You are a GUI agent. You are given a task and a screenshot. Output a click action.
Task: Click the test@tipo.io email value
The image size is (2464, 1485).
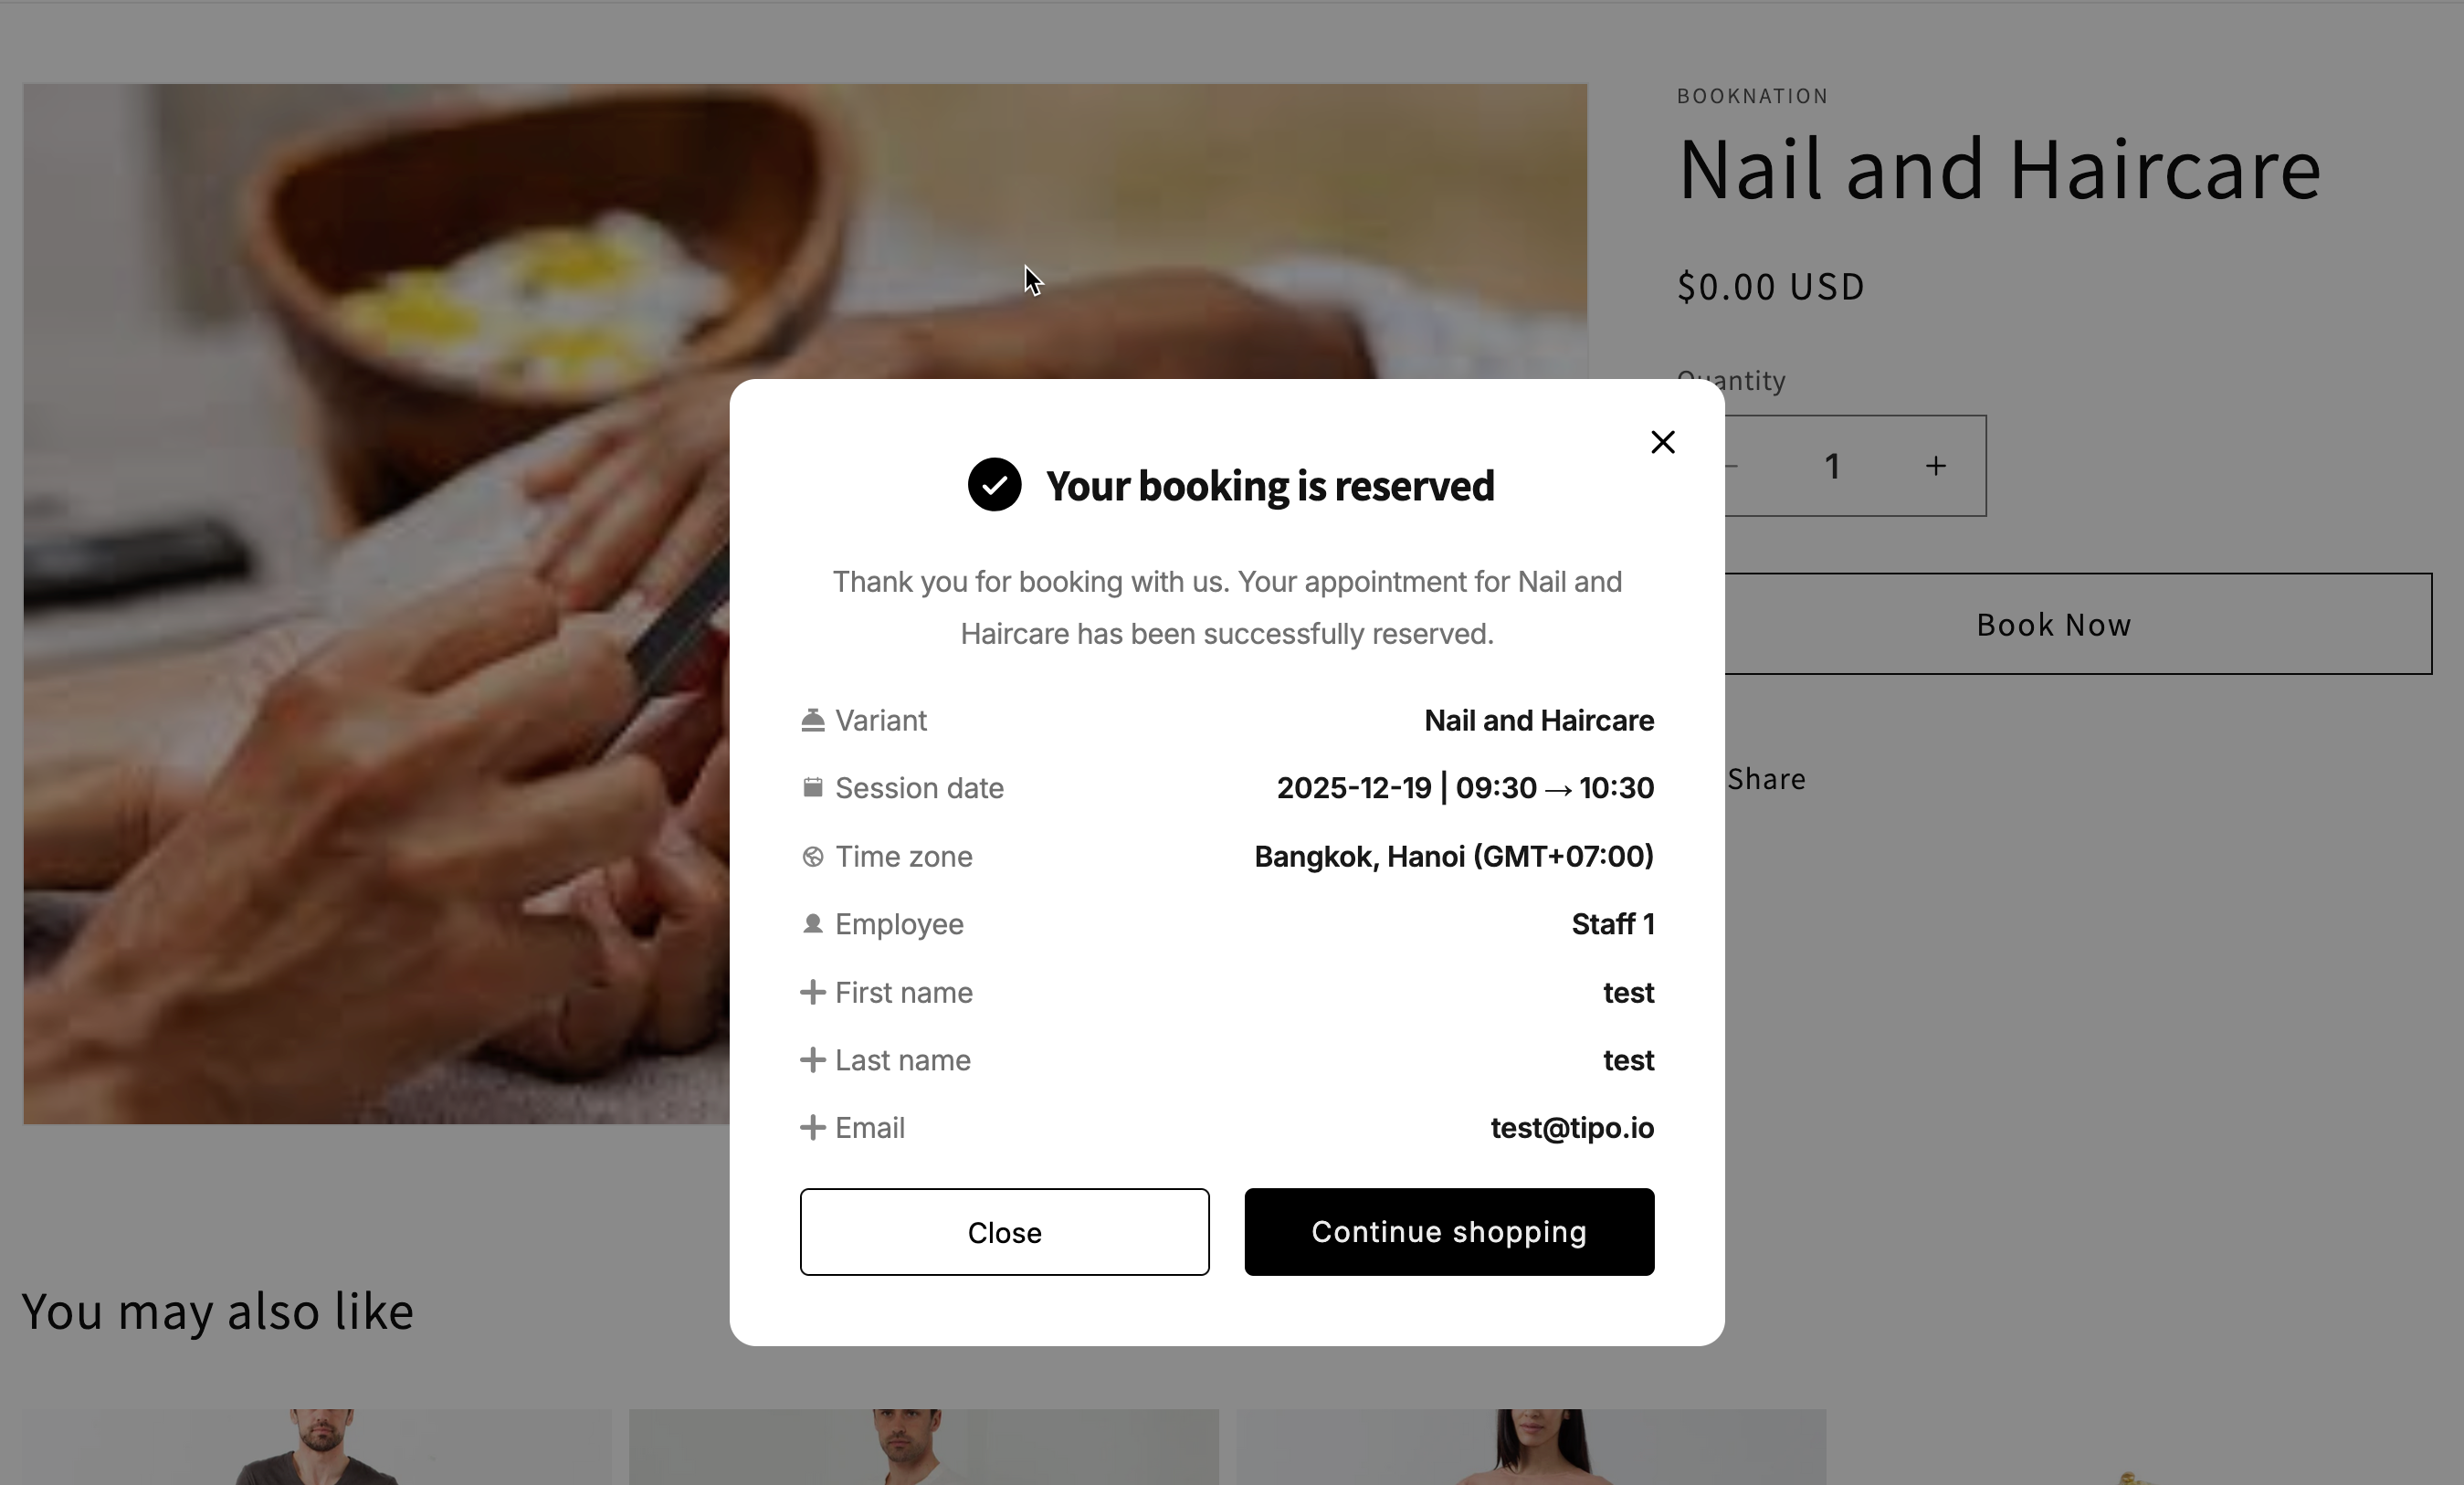point(1572,1128)
